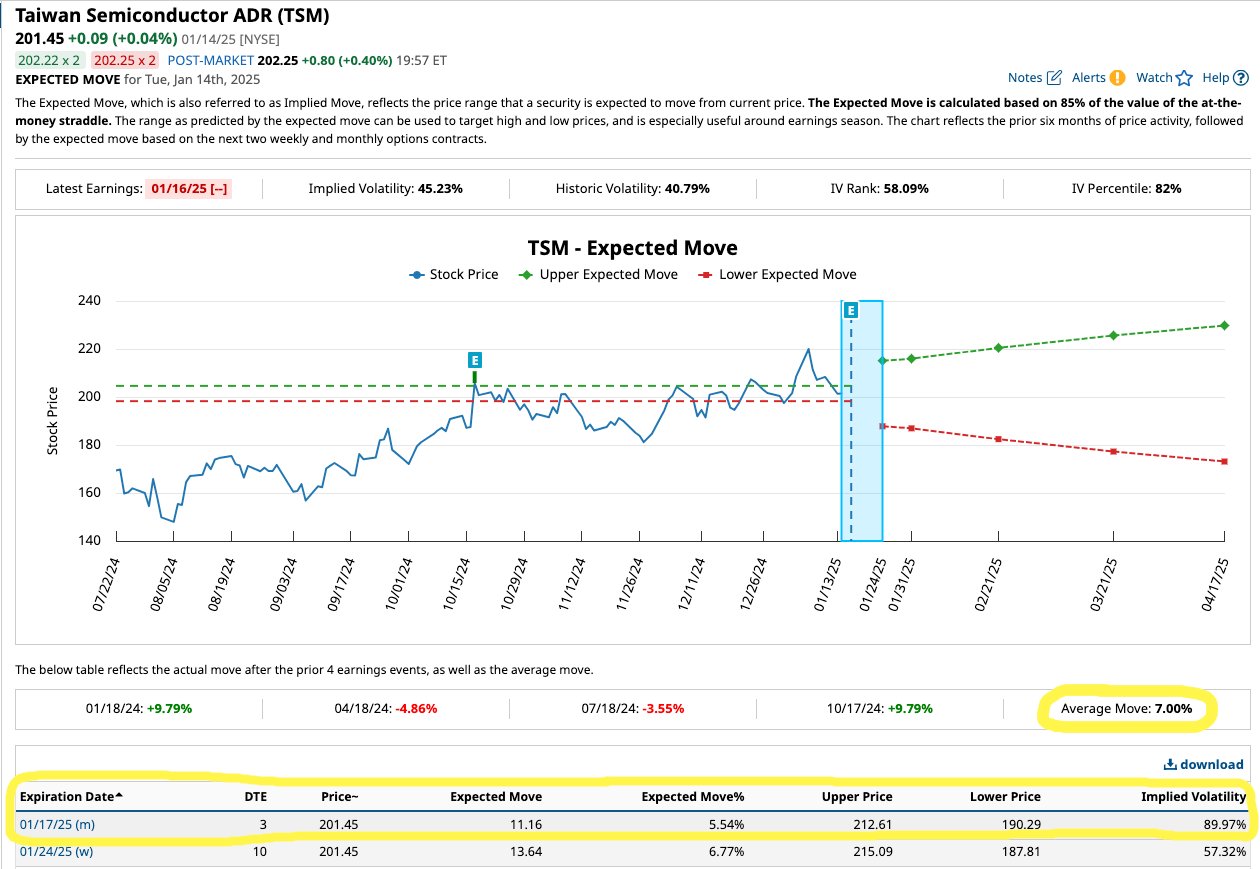Screen dimensions: 1260x869
Task: Click the 10/17/24 earnings move +9.79%
Action: pyautogui.click(x=910, y=708)
